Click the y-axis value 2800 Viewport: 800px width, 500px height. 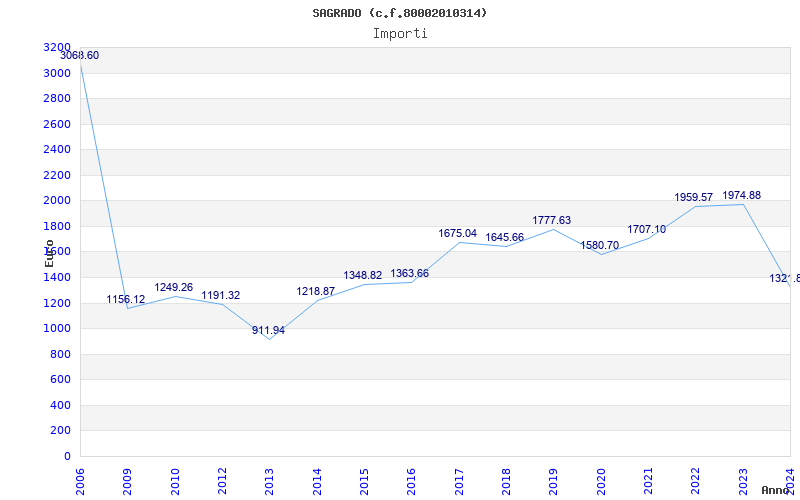pyautogui.click(x=57, y=98)
